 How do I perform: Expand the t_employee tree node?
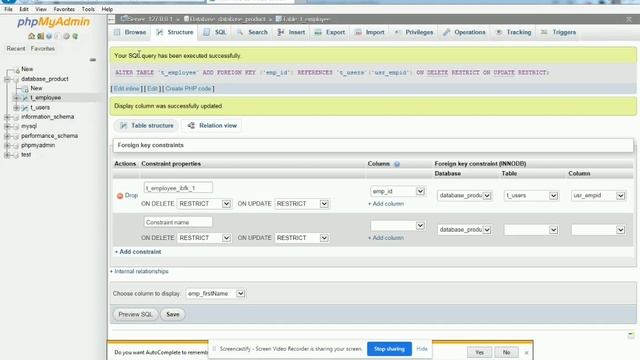pos(16,98)
